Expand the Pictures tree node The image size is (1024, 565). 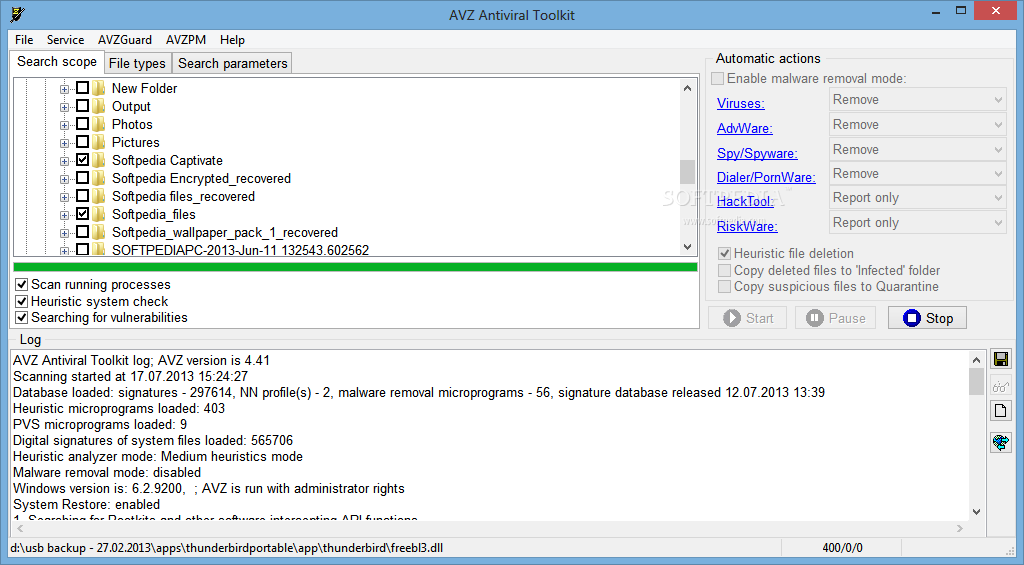click(64, 143)
